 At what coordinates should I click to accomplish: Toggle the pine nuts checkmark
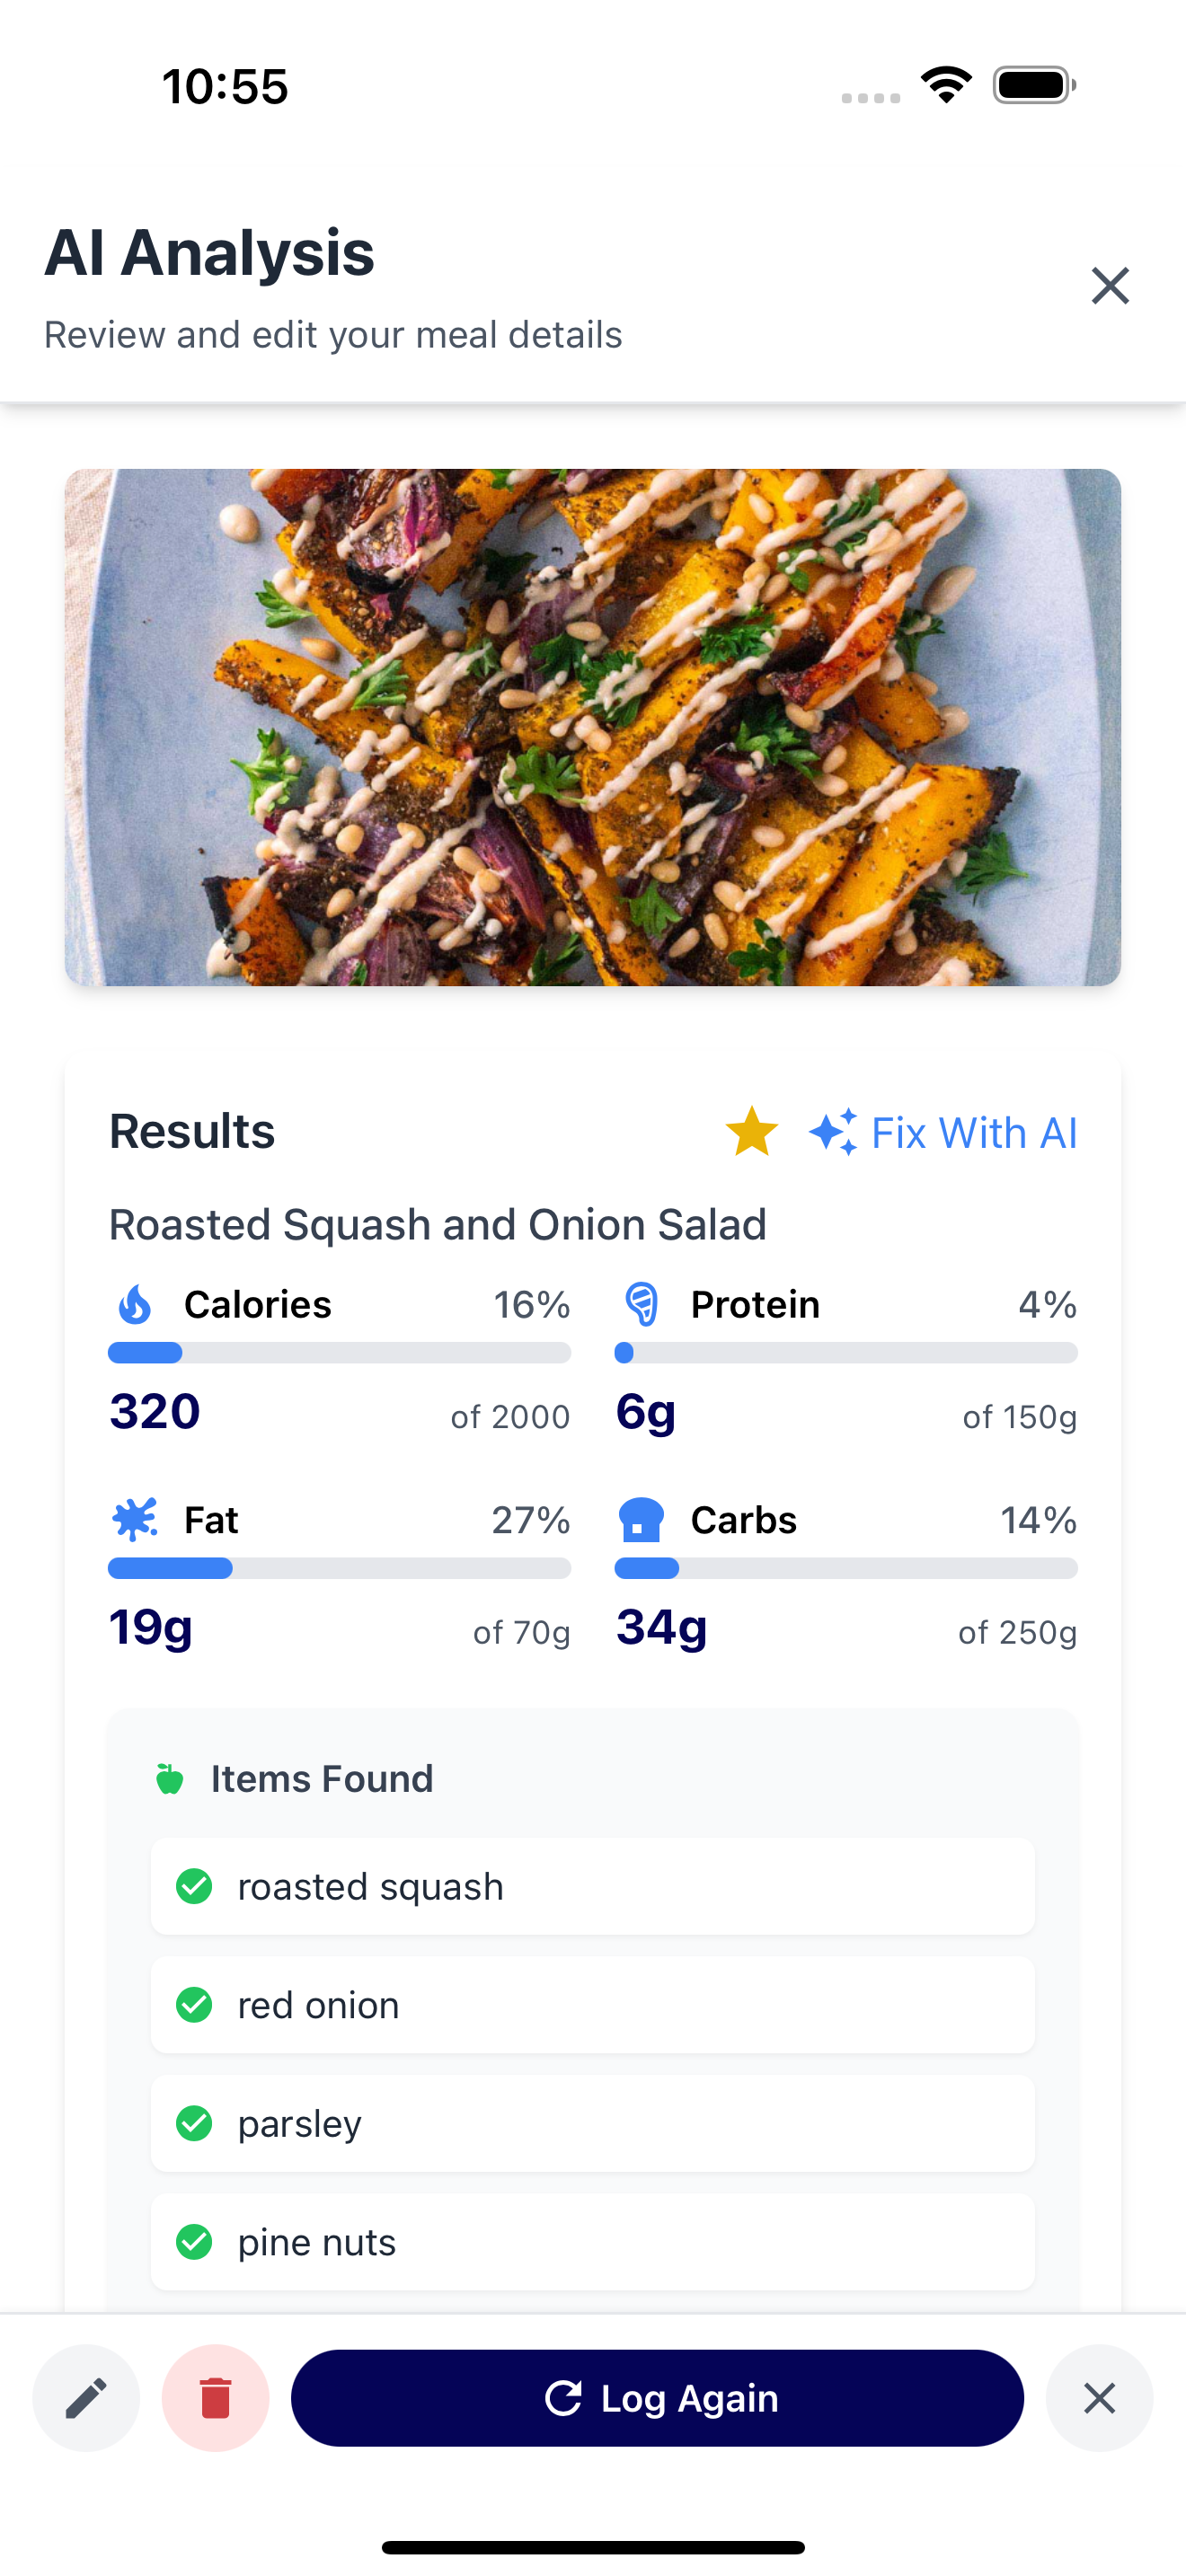click(194, 2242)
